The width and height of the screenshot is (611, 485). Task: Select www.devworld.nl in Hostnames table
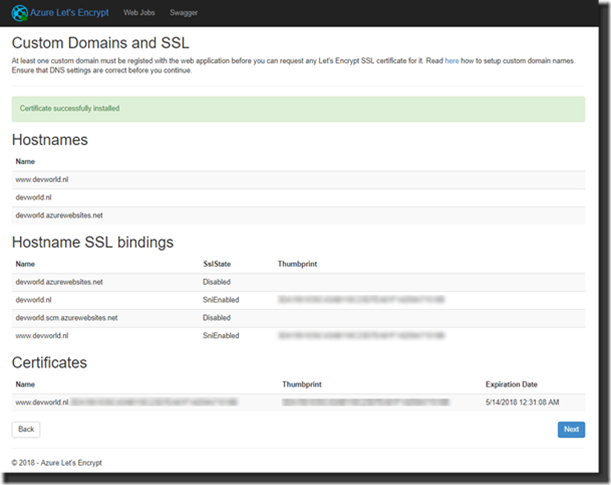(x=42, y=180)
